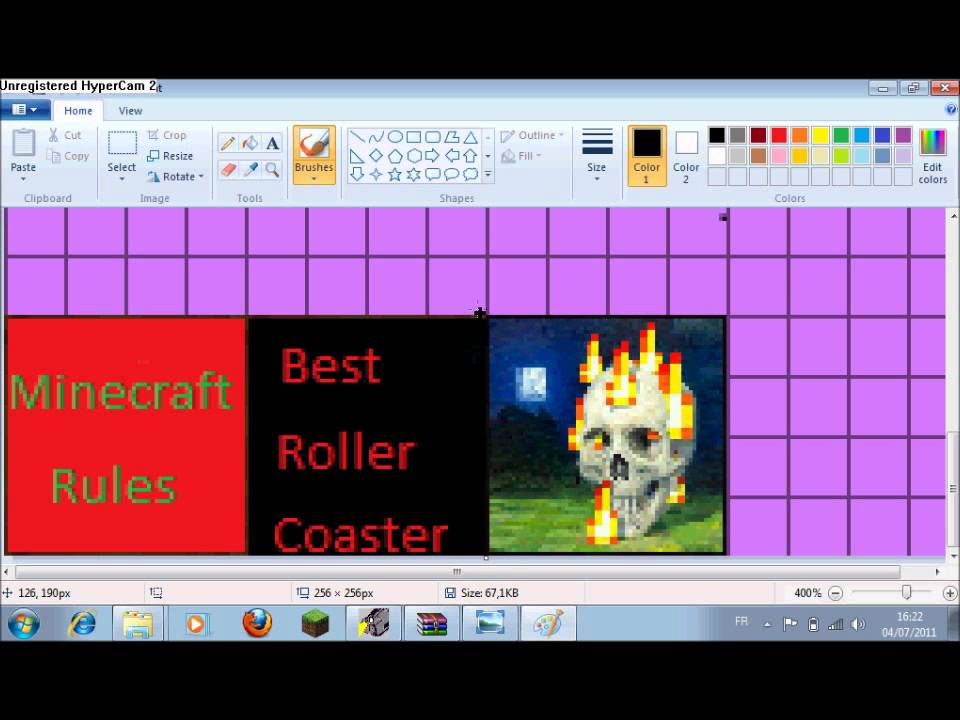The image size is (960, 720).
Task: Click the Copy button
Action: click(x=69, y=156)
